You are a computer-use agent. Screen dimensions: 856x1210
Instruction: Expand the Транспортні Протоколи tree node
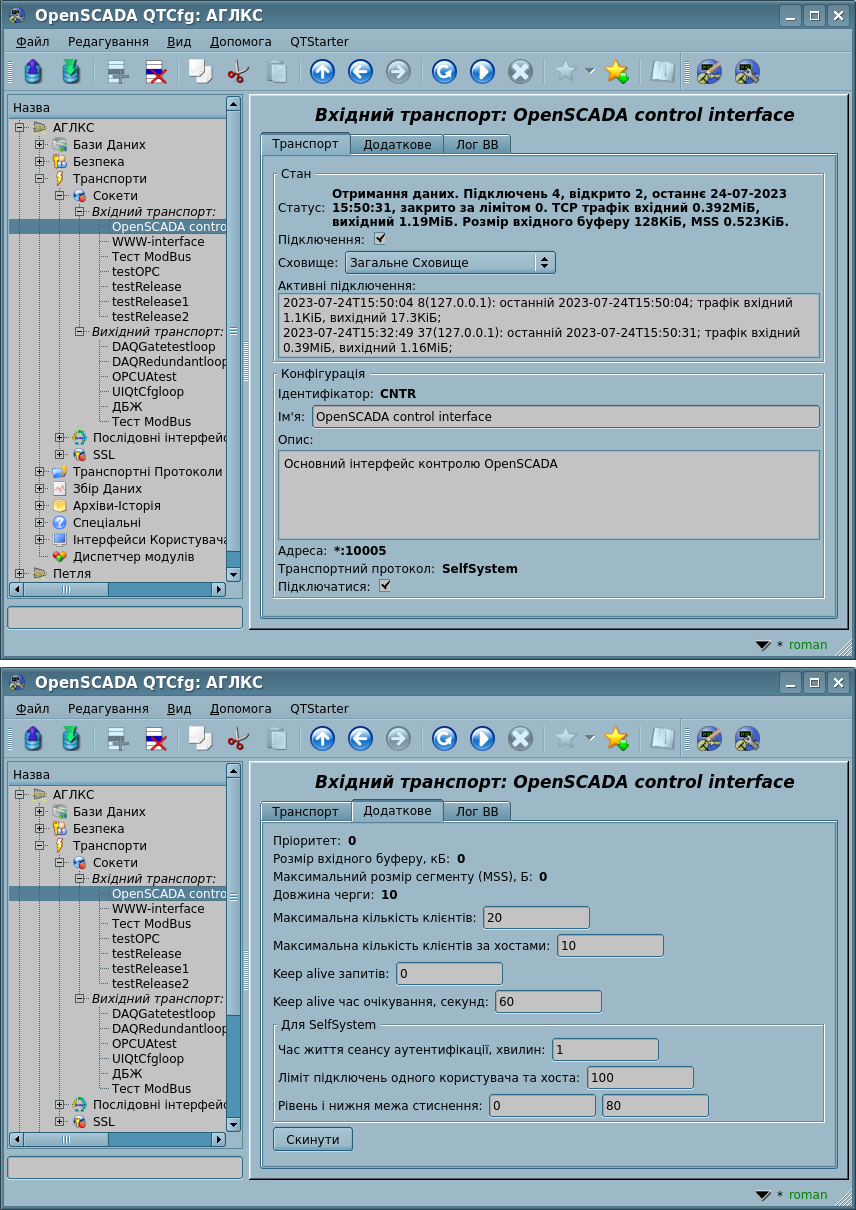click(40, 471)
